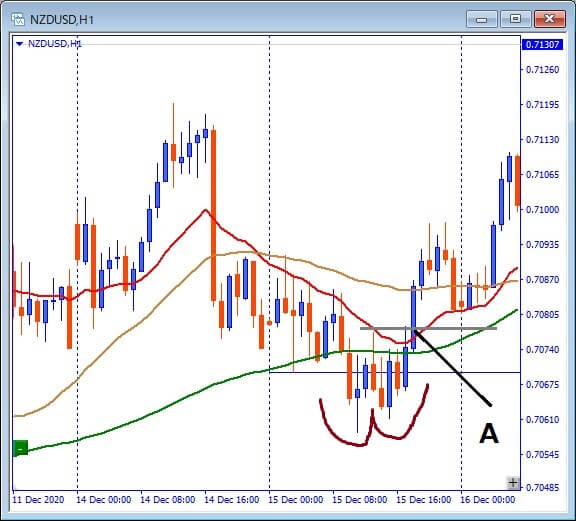
Task: Expand the NZDUSD,H1 chart dropdown arrow
Action: point(19,44)
